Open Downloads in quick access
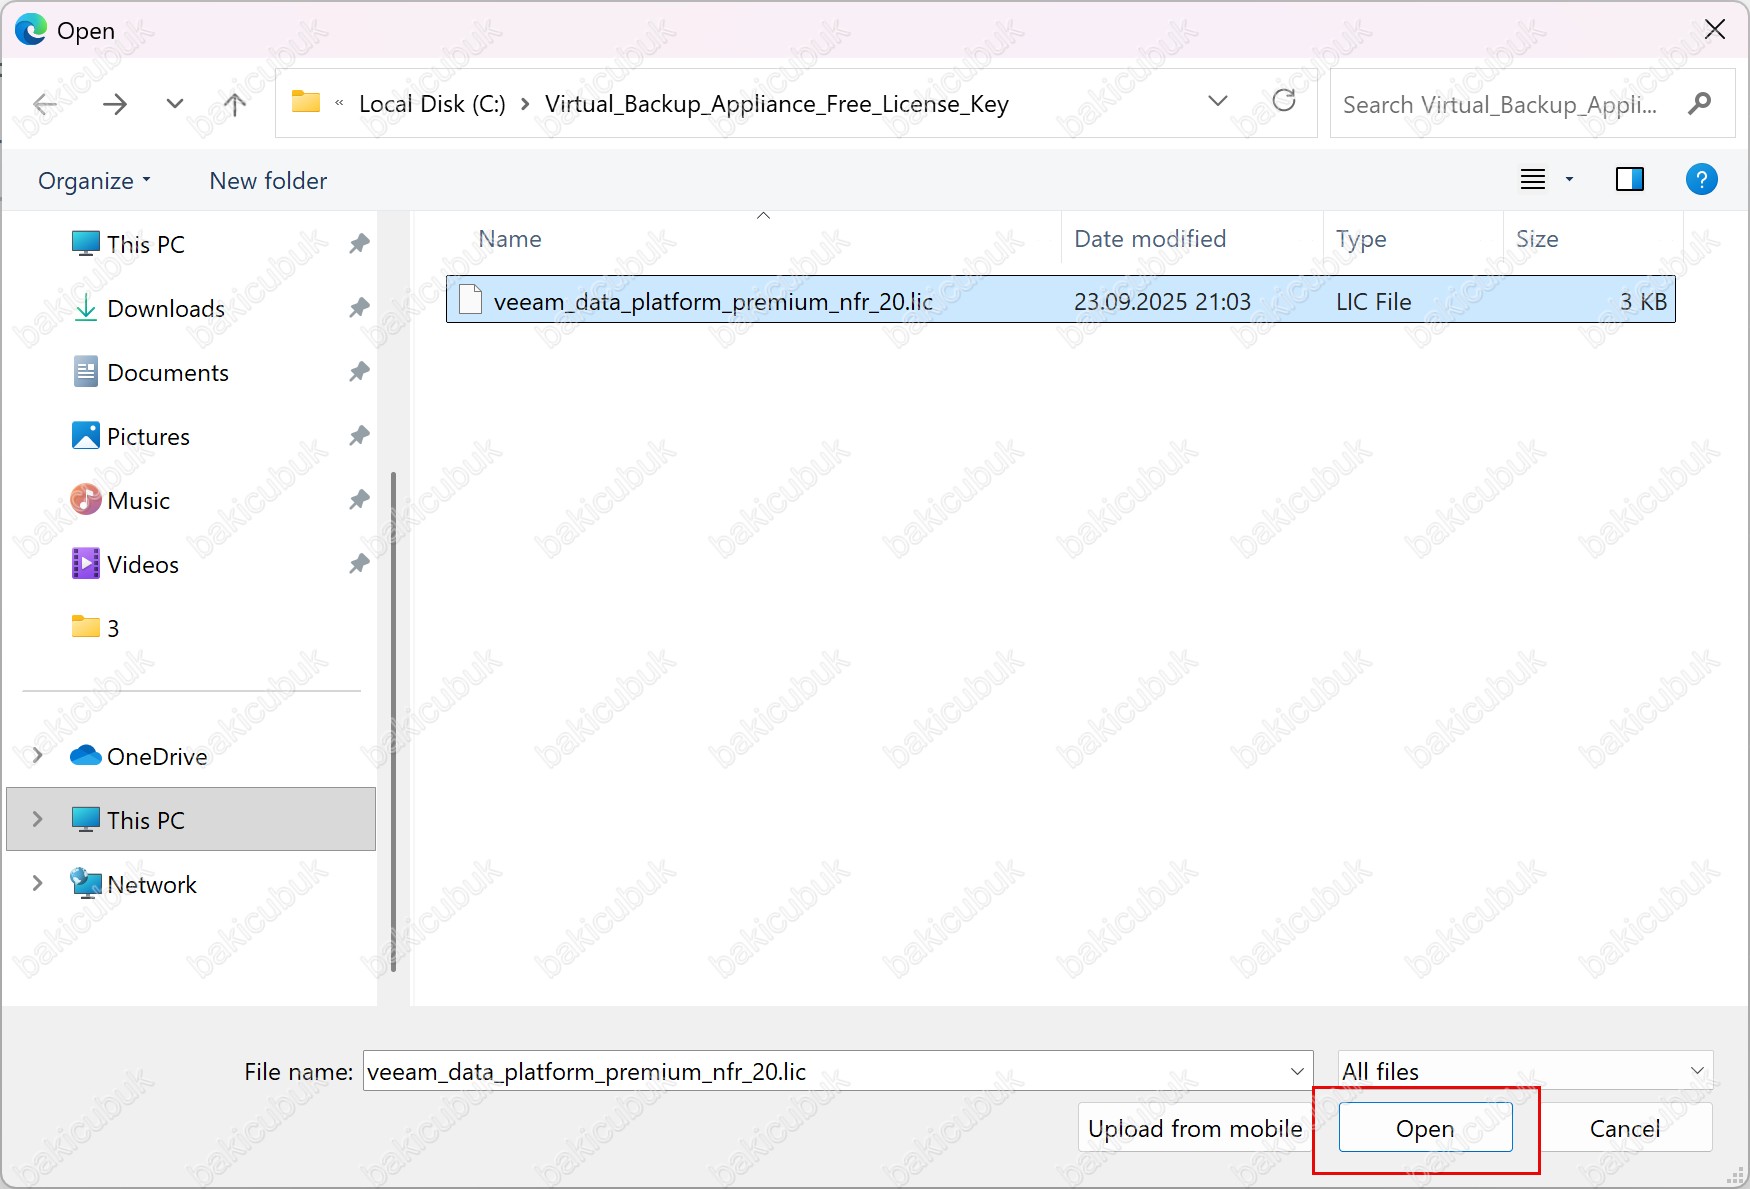Viewport: 1750px width, 1189px height. point(149,308)
